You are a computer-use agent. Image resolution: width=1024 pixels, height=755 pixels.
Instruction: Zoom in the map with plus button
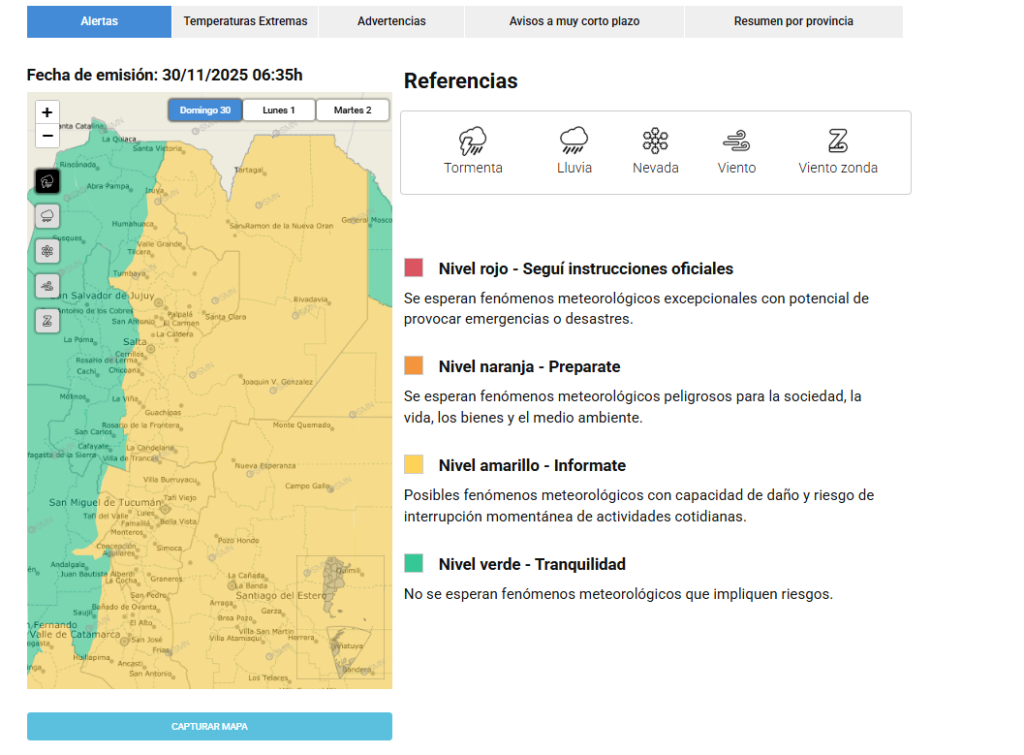47,112
